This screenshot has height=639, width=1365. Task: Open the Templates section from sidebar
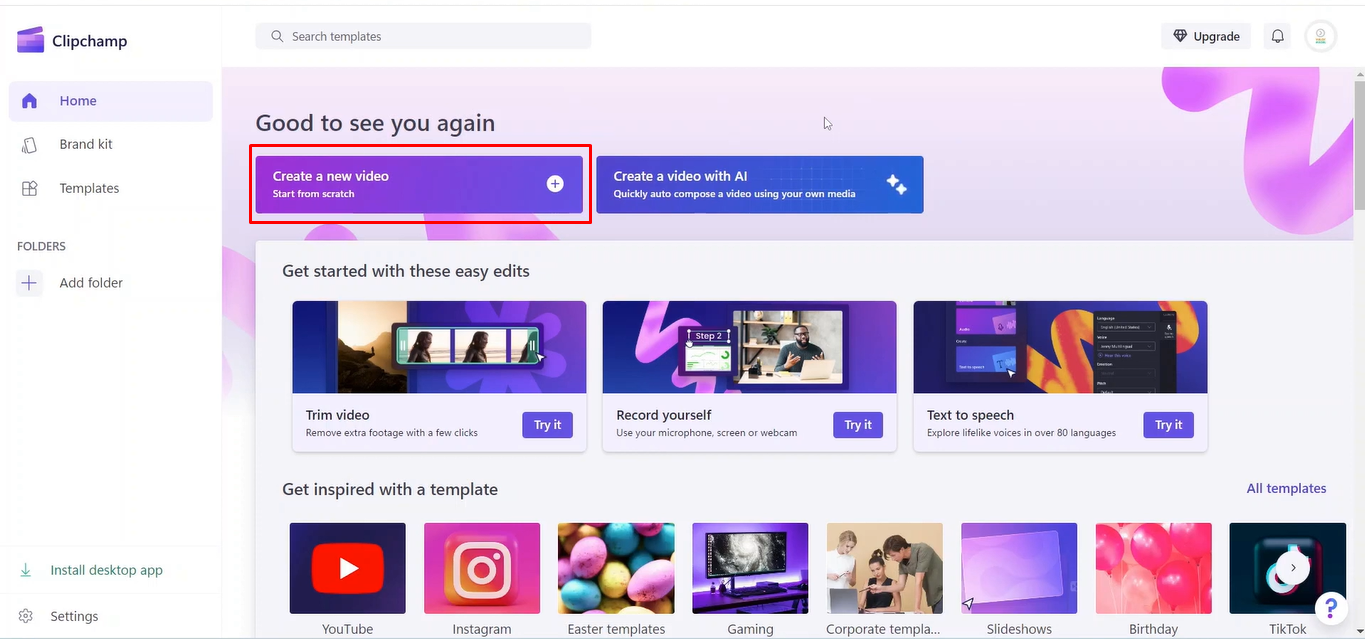click(88, 187)
